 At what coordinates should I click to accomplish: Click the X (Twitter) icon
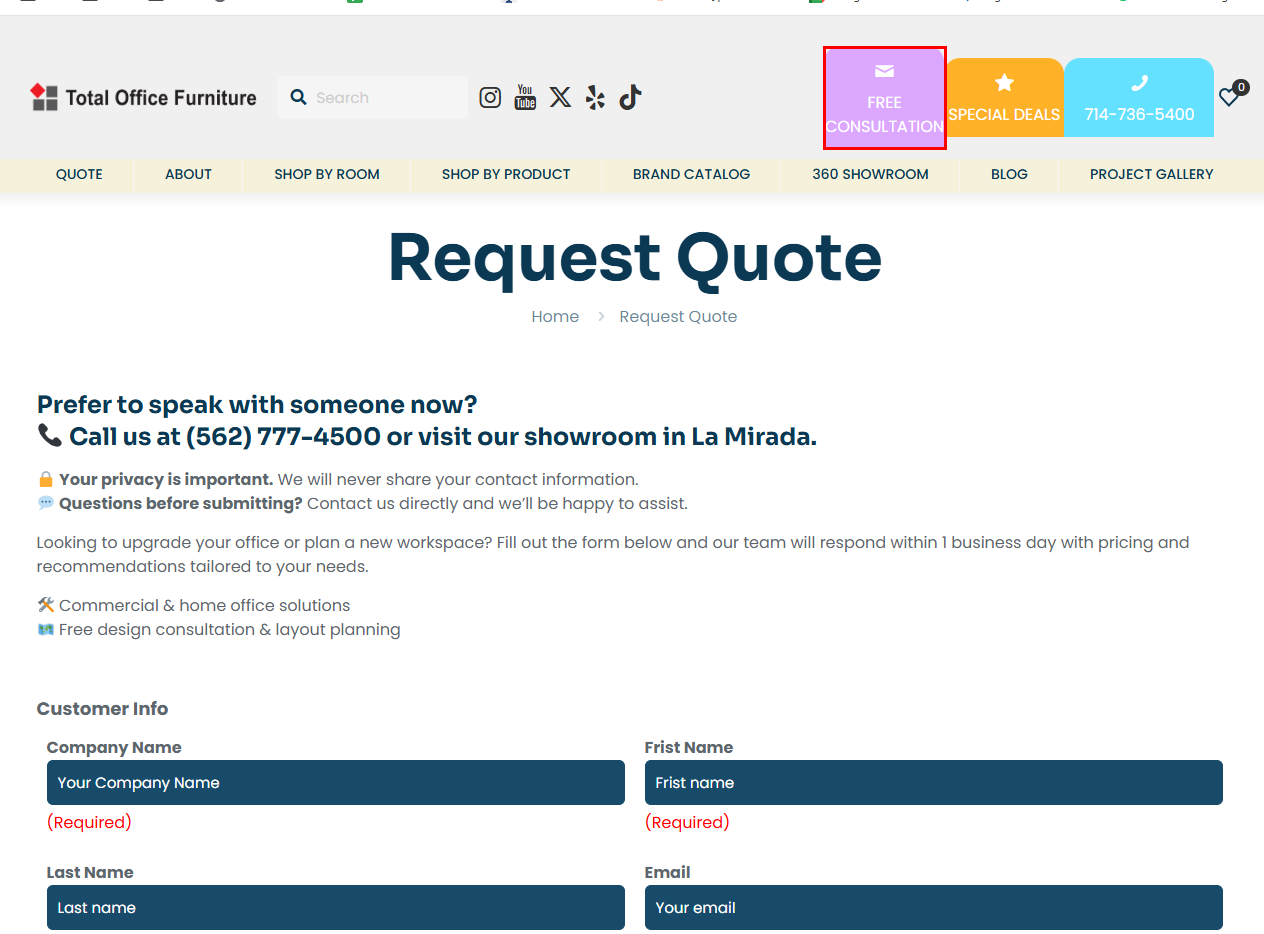[560, 97]
